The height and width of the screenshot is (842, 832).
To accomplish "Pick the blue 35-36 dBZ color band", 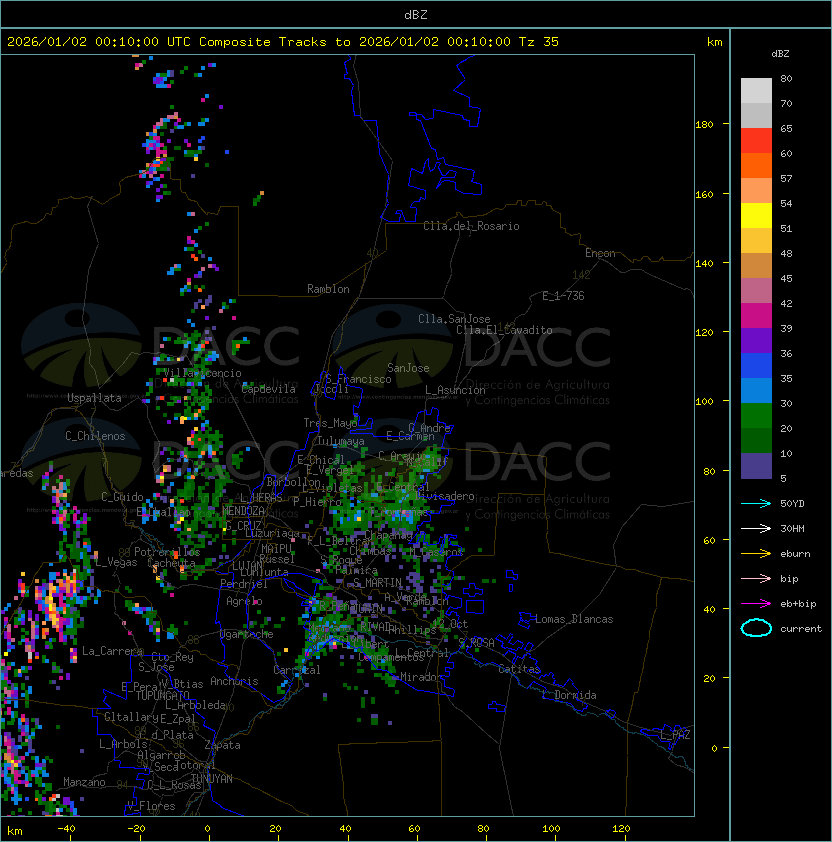I will click(x=756, y=366).
